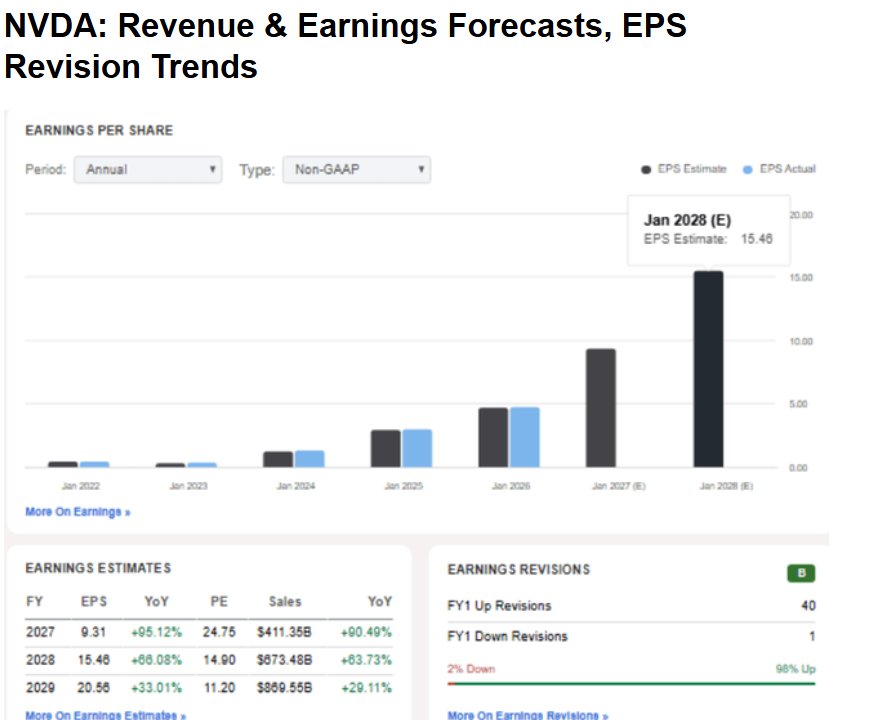Screen dimensions: 880x720
Task: Click the FY1 Up Revisions count 40
Action: coord(808,606)
